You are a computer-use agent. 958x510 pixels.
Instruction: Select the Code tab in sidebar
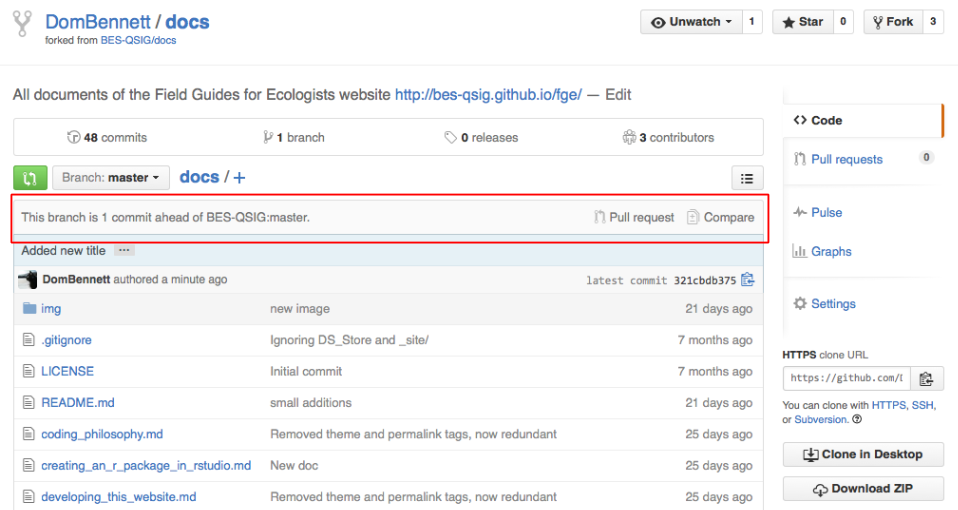click(x=863, y=120)
